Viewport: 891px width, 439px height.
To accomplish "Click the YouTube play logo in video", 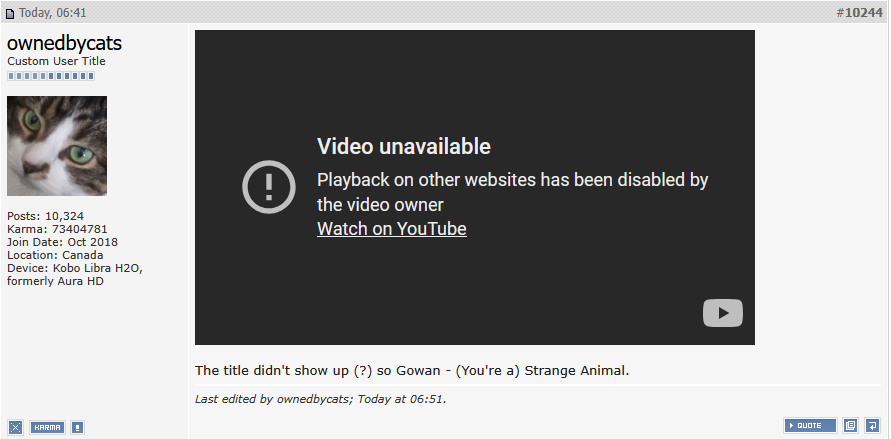I will 723,313.
